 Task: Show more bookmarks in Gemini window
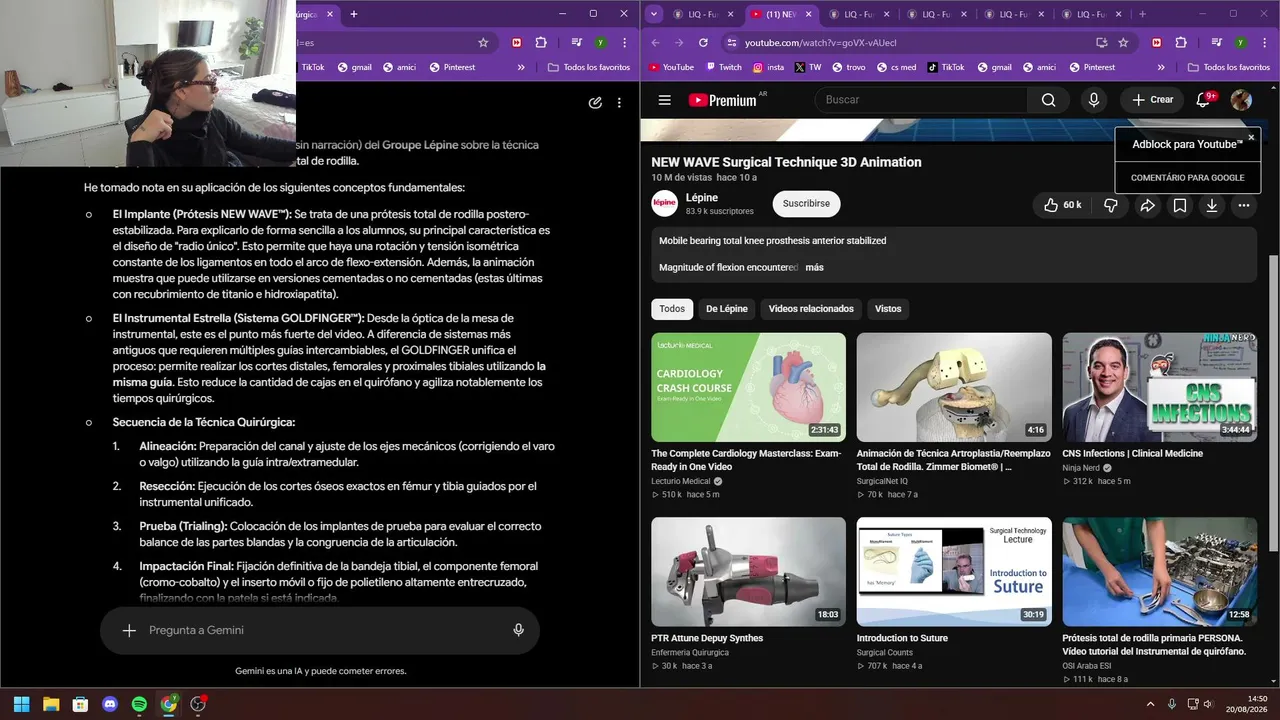521,67
